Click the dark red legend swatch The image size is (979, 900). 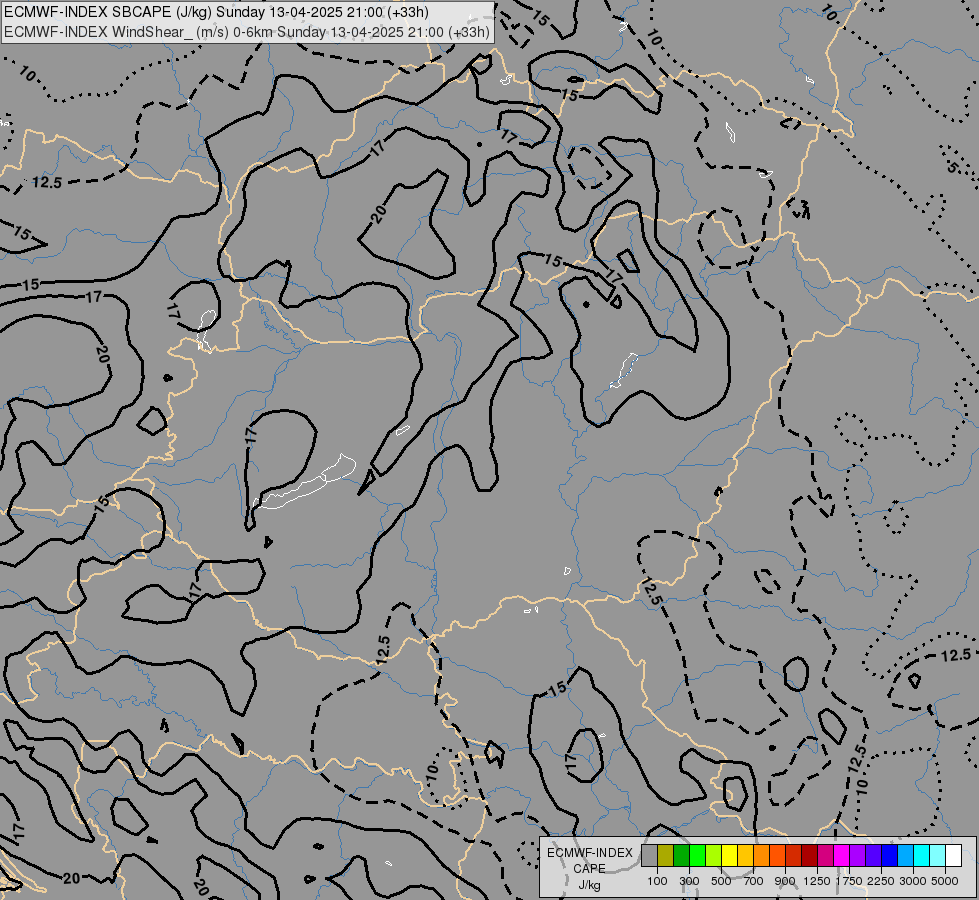click(x=810, y=856)
